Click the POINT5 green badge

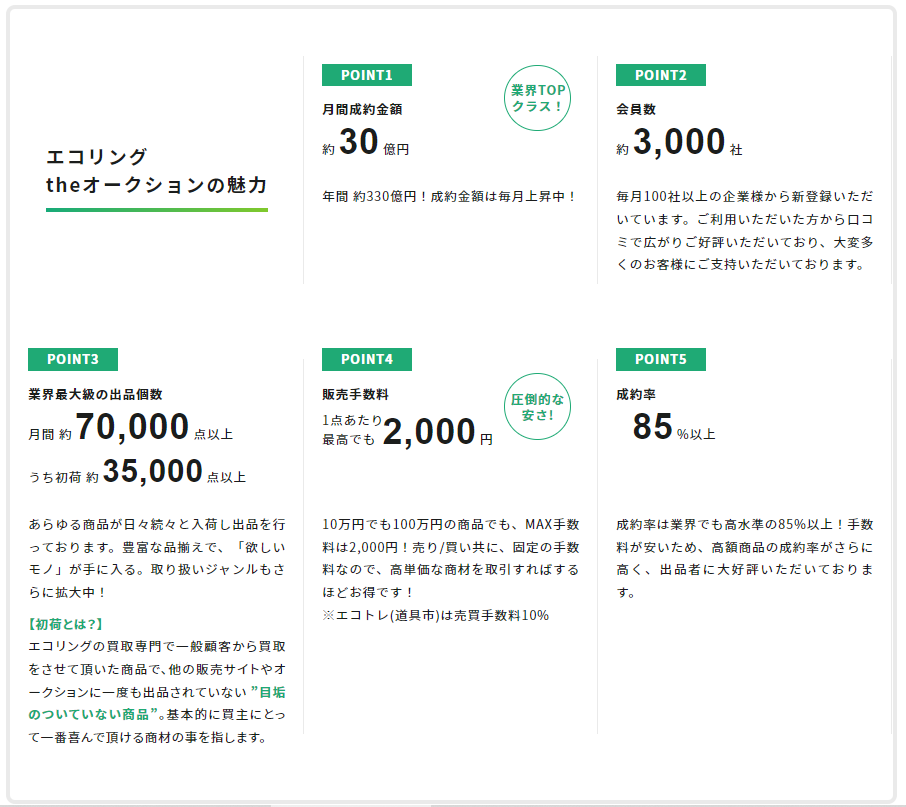coord(660,359)
